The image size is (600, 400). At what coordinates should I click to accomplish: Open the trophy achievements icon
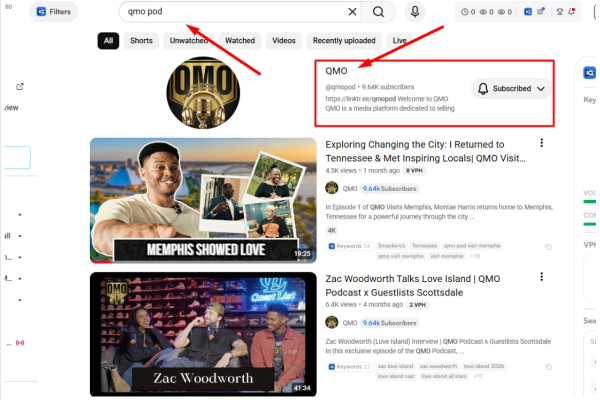tap(559, 12)
